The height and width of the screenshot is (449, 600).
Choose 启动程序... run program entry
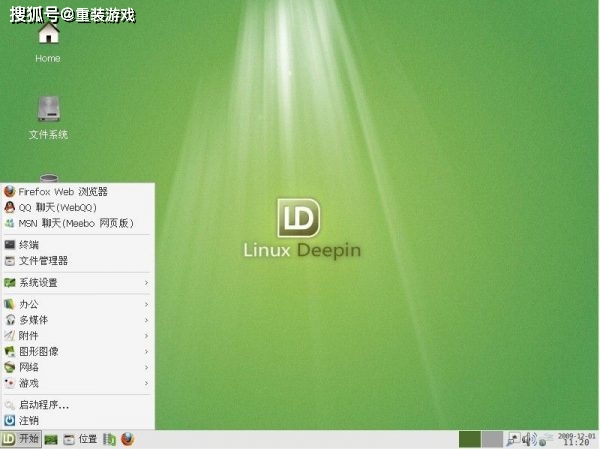(78, 405)
